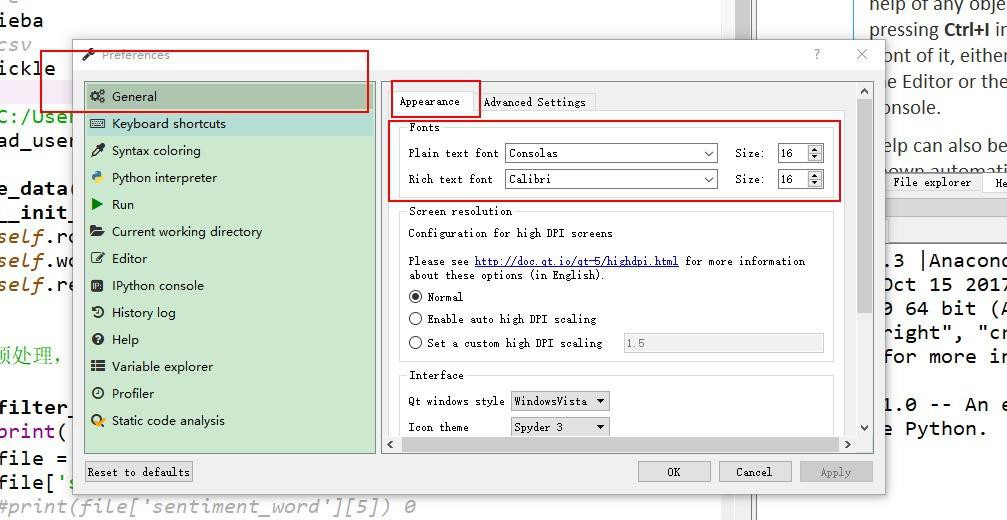Click the Variable explorer table icon
This screenshot has width=1007, height=520.
(x=98, y=367)
